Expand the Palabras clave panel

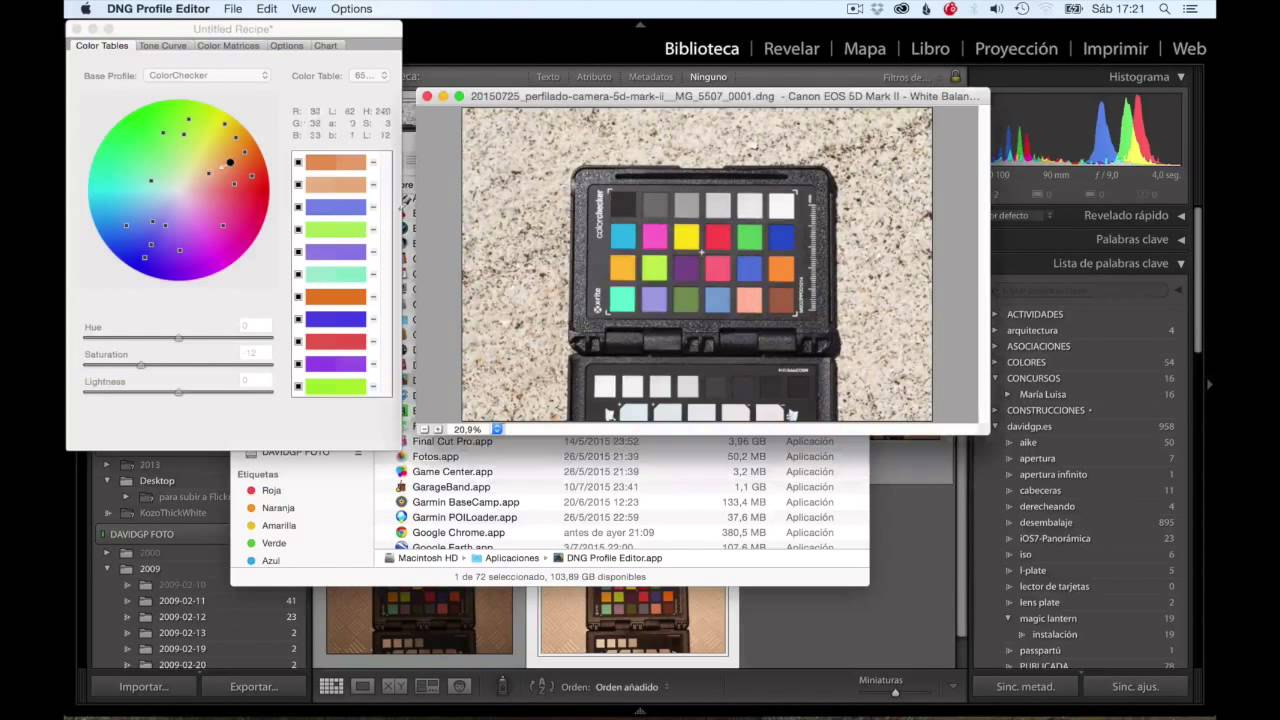click(x=1181, y=240)
